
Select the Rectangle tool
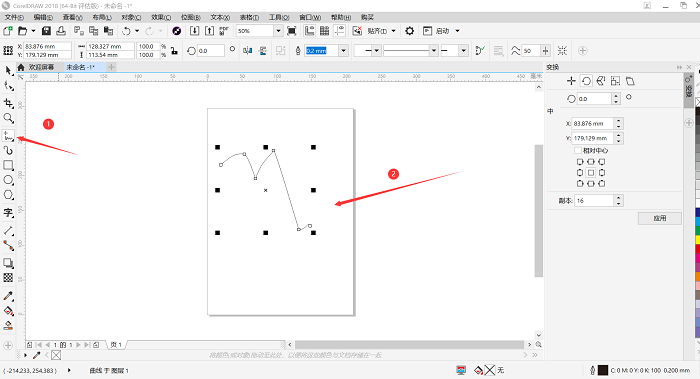(8, 165)
